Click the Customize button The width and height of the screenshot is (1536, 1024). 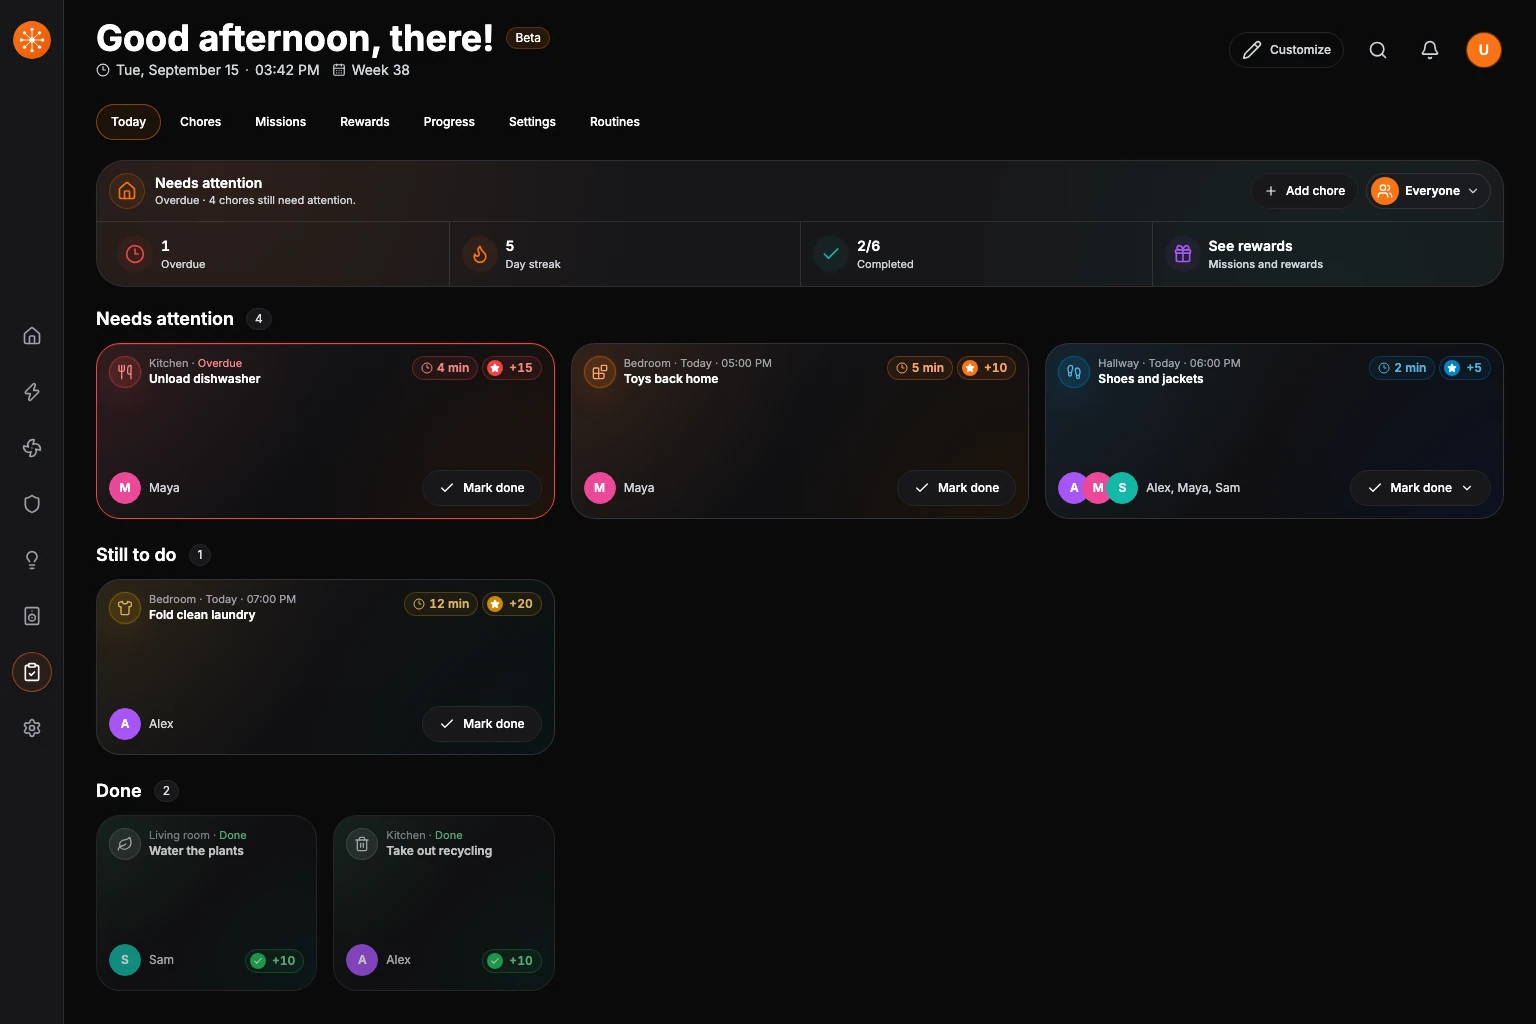click(x=1286, y=50)
